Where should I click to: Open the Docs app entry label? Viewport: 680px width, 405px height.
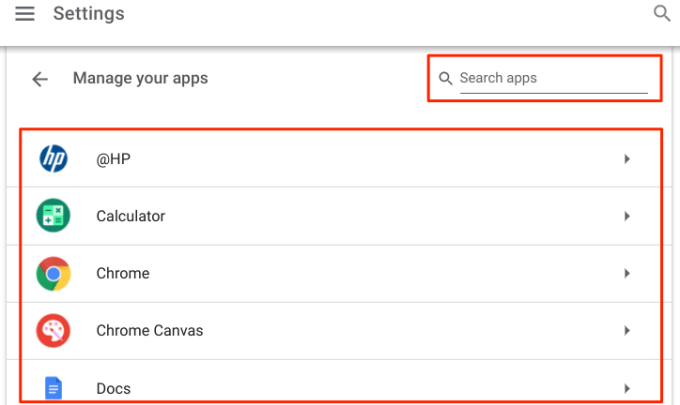click(113, 388)
